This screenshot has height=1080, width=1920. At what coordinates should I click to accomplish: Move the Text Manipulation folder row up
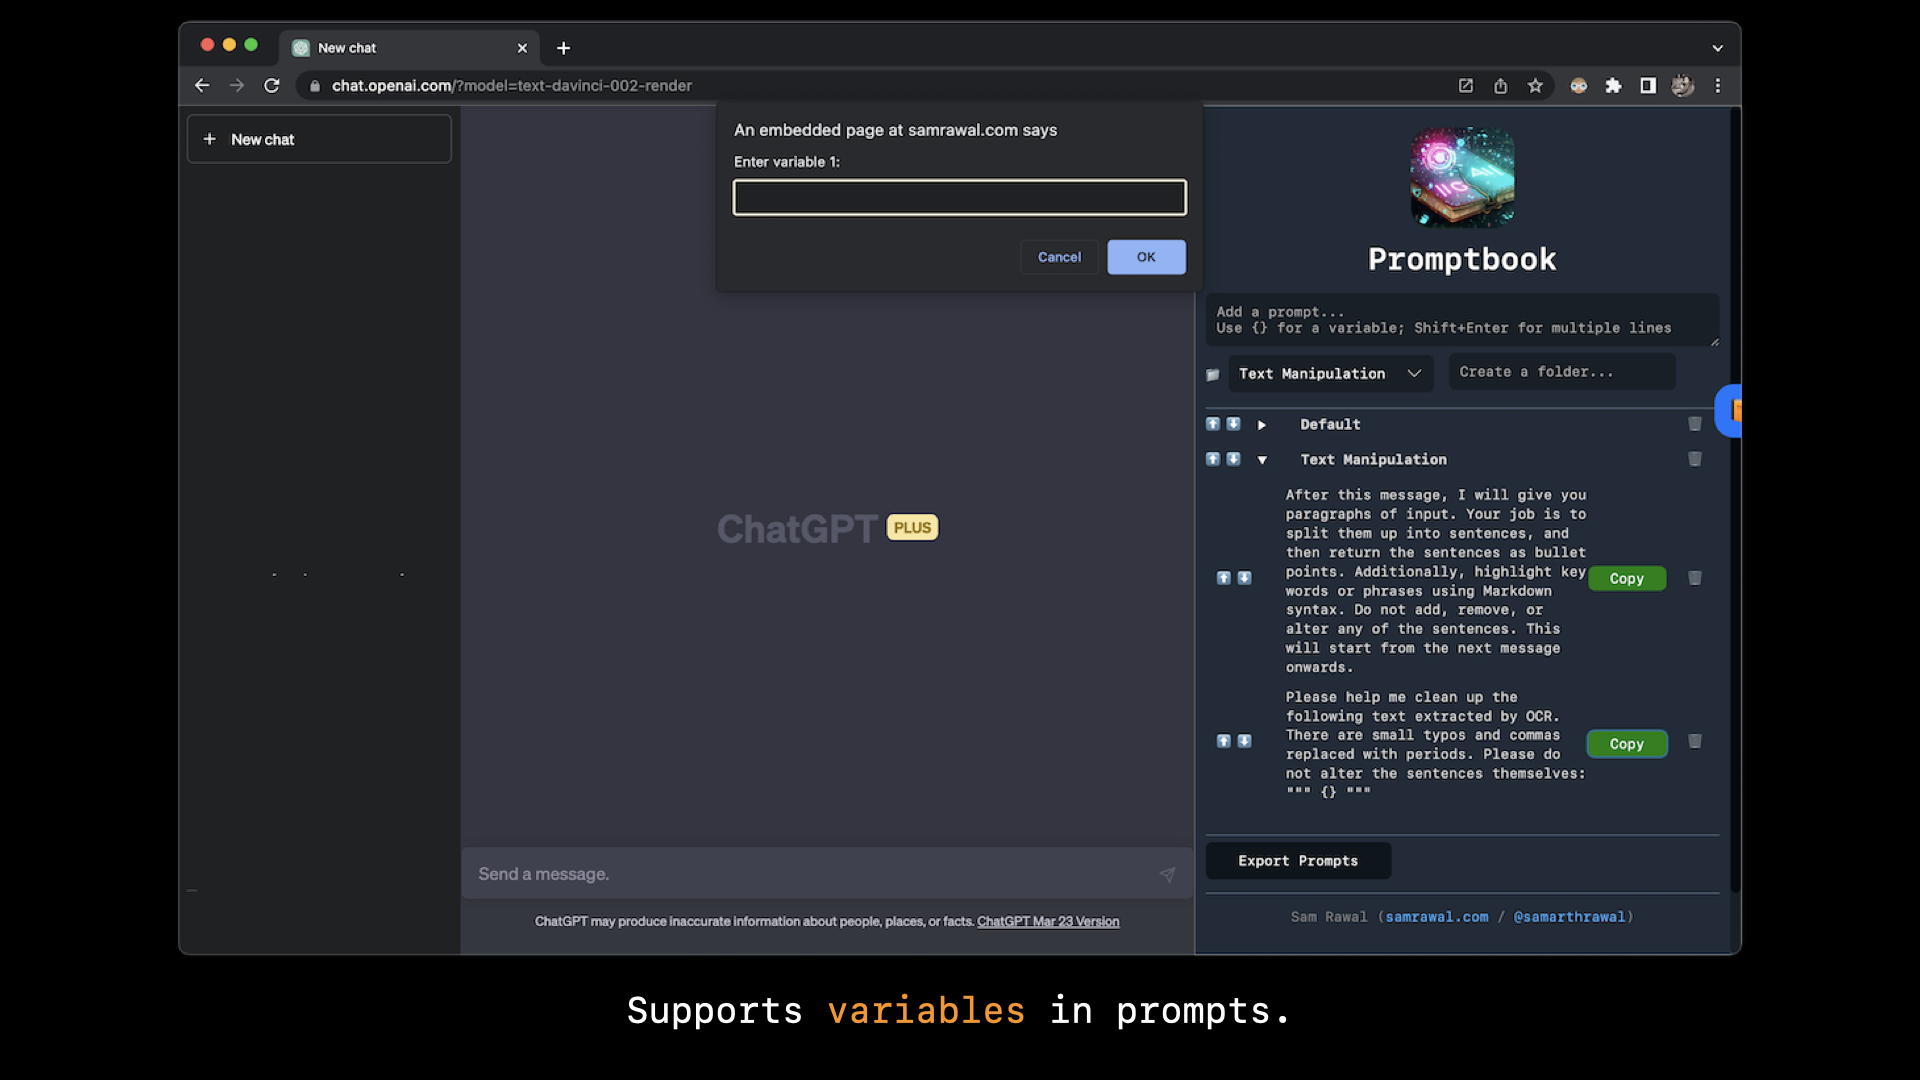(1212, 459)
